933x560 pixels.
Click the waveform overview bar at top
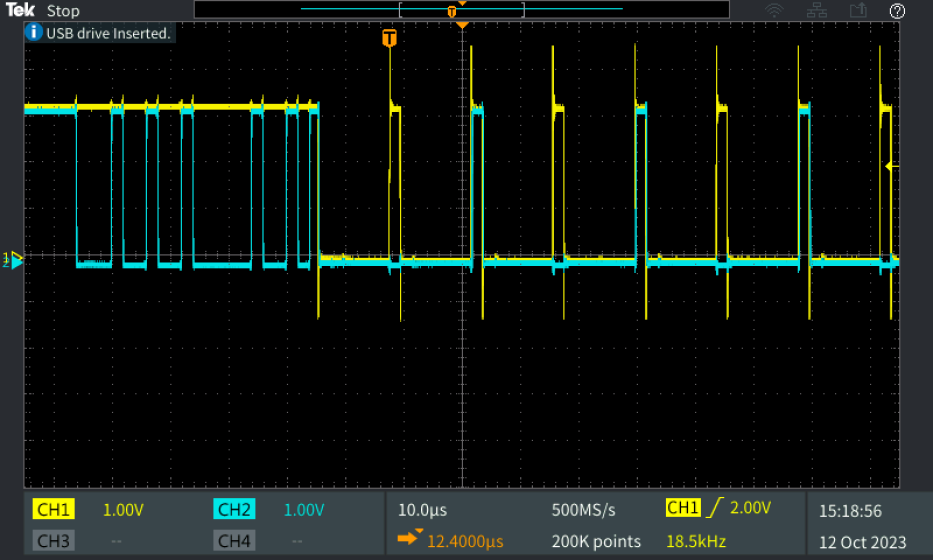pos(461,10)
